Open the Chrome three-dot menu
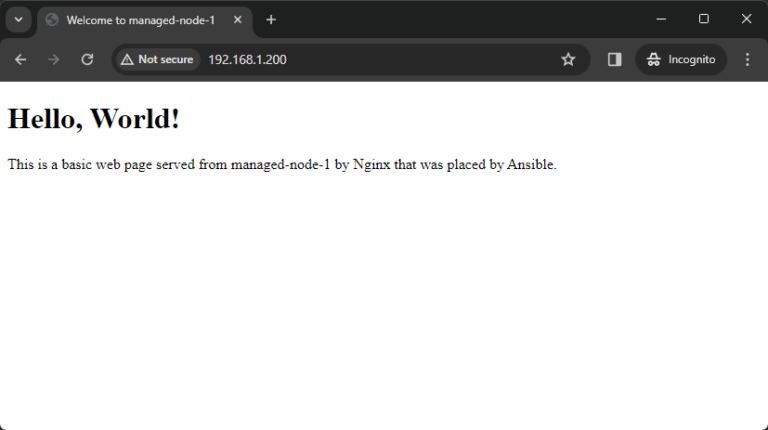This screenshot has height=430, width=768. click(x=747, y=60)
